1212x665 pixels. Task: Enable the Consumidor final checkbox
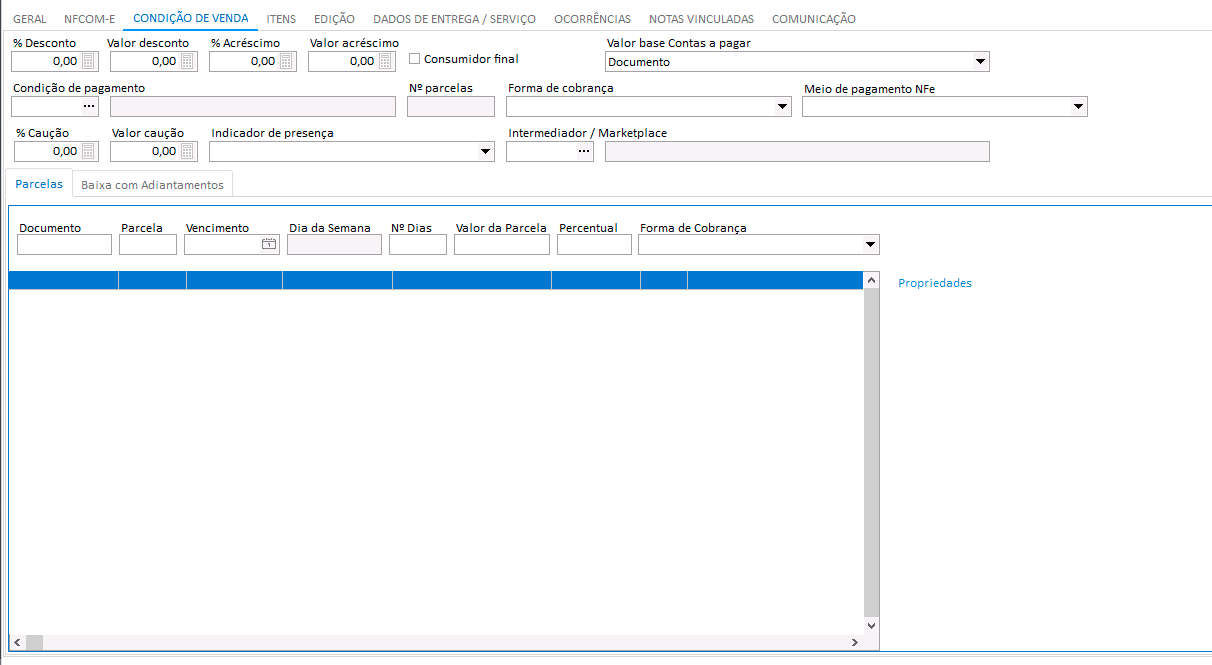[415, 59]
